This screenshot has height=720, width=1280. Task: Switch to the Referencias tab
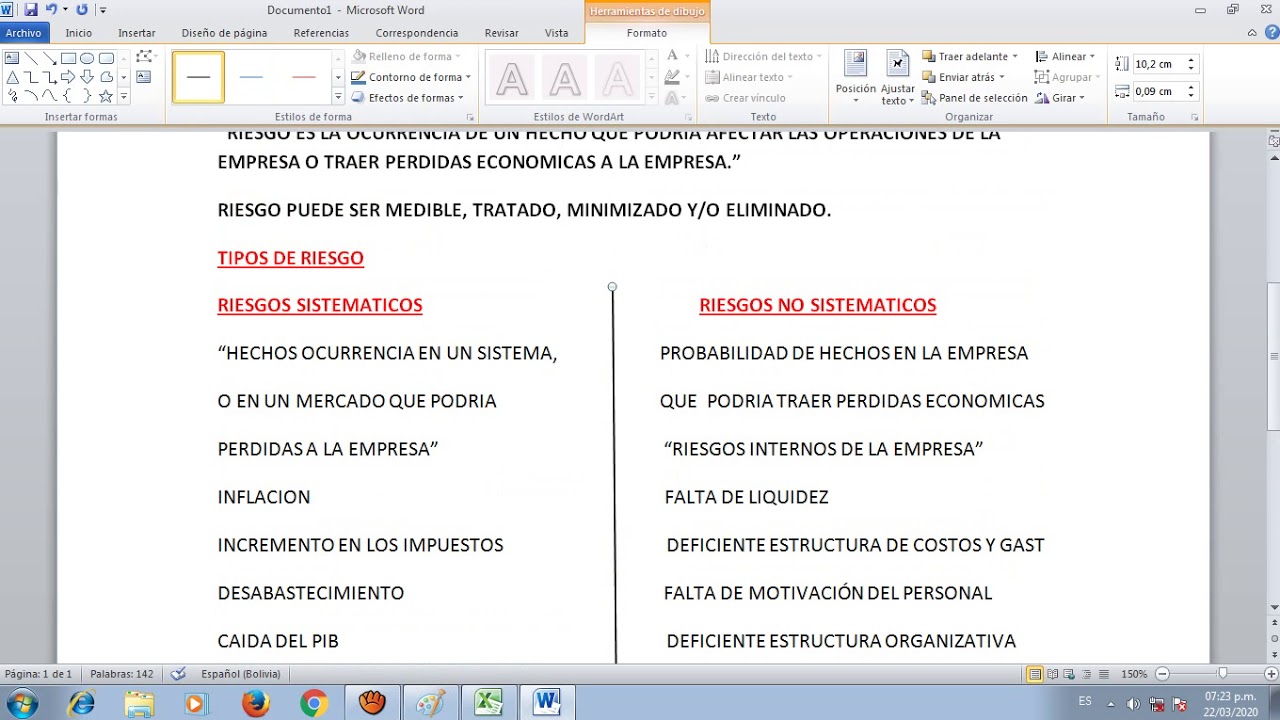point(321,33)
